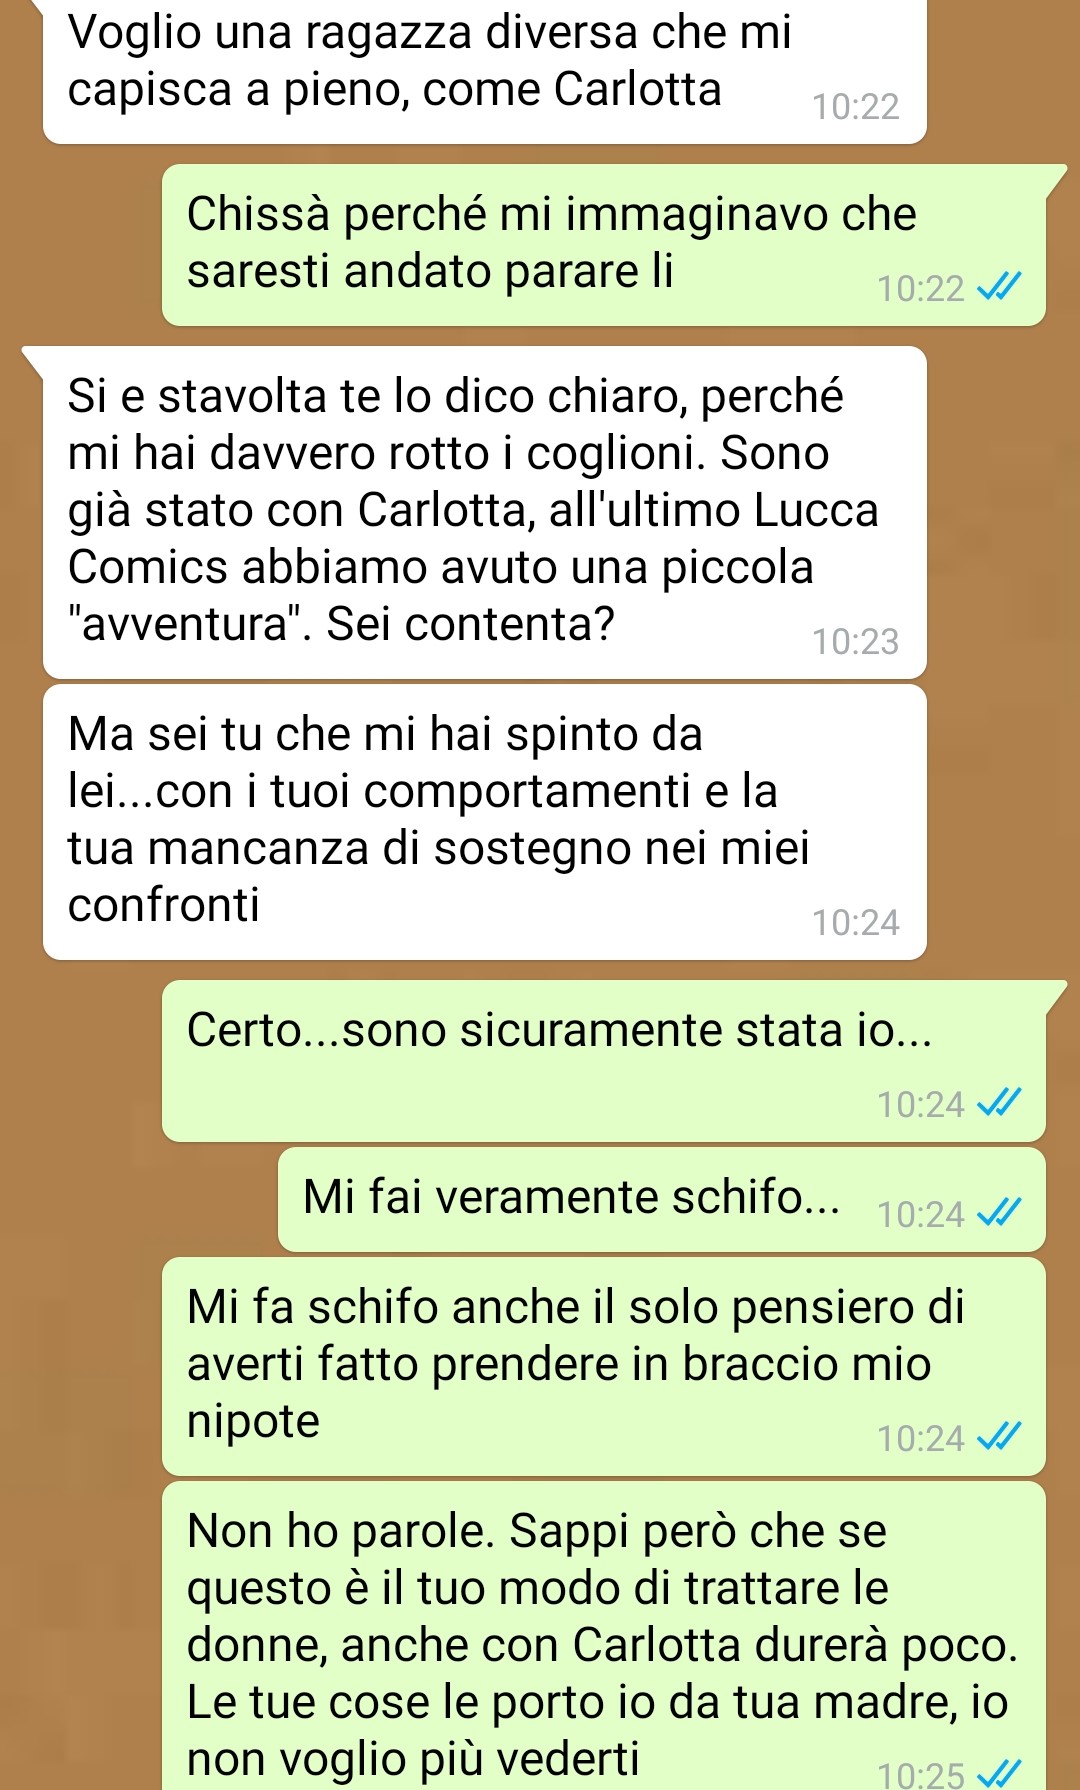This screenshot has height=1790, width=1080.
Task: Select the message mentioning Lucca Comics
Action: point(485,512)
